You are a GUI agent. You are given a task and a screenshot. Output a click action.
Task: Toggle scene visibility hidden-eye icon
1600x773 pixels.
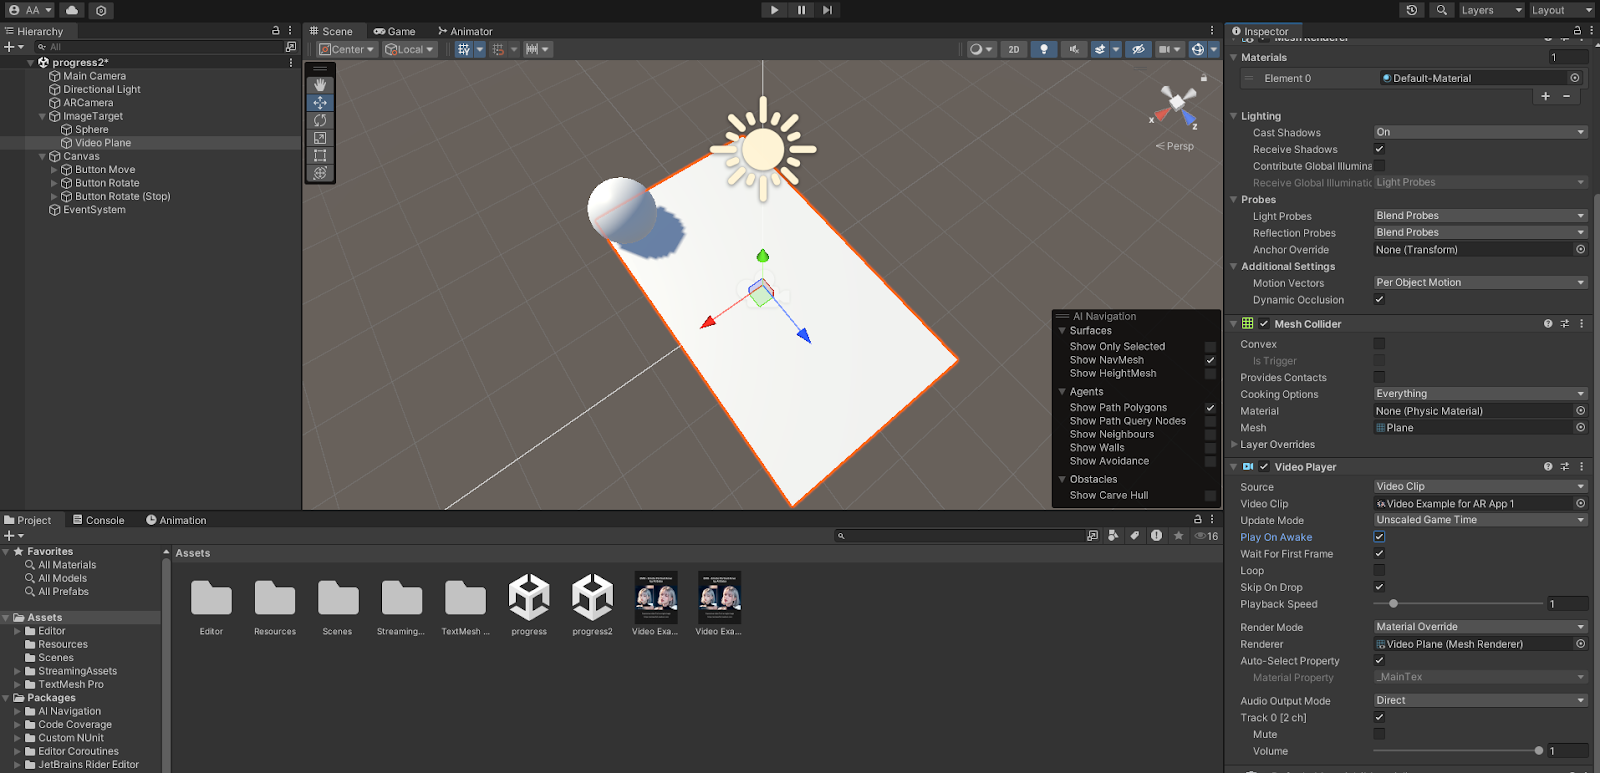[1138, 49]
